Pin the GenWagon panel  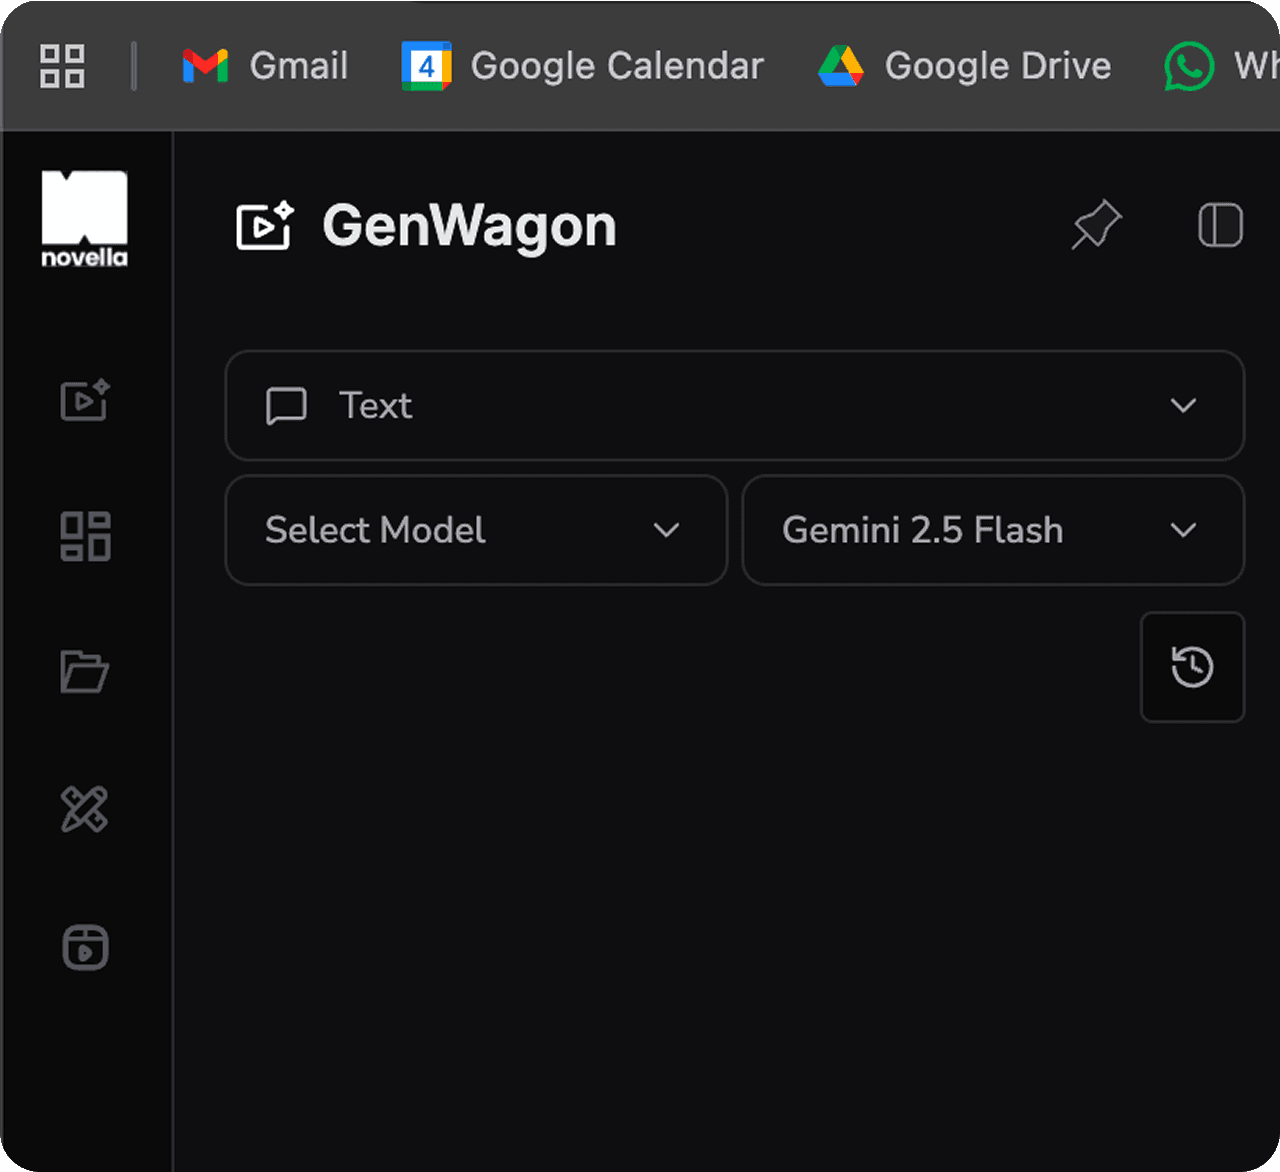tap(1096, 225)
